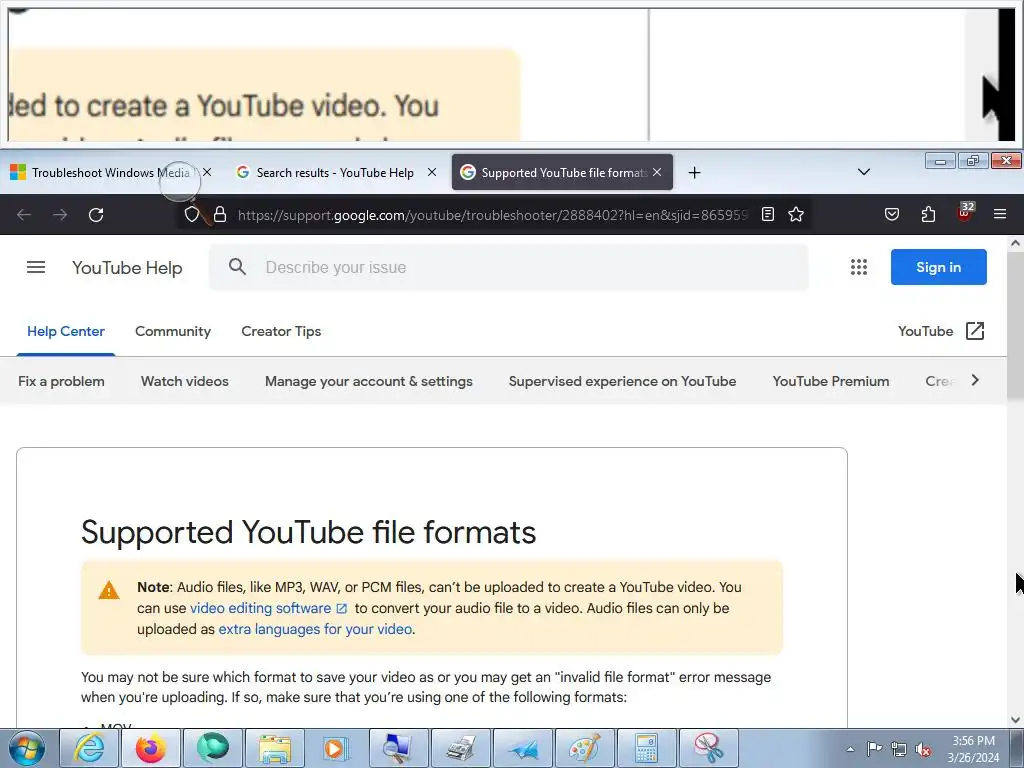The width and height of the screenshot is (1024, 768).
Task: Open Google apps grid
Action: (859, 267)
